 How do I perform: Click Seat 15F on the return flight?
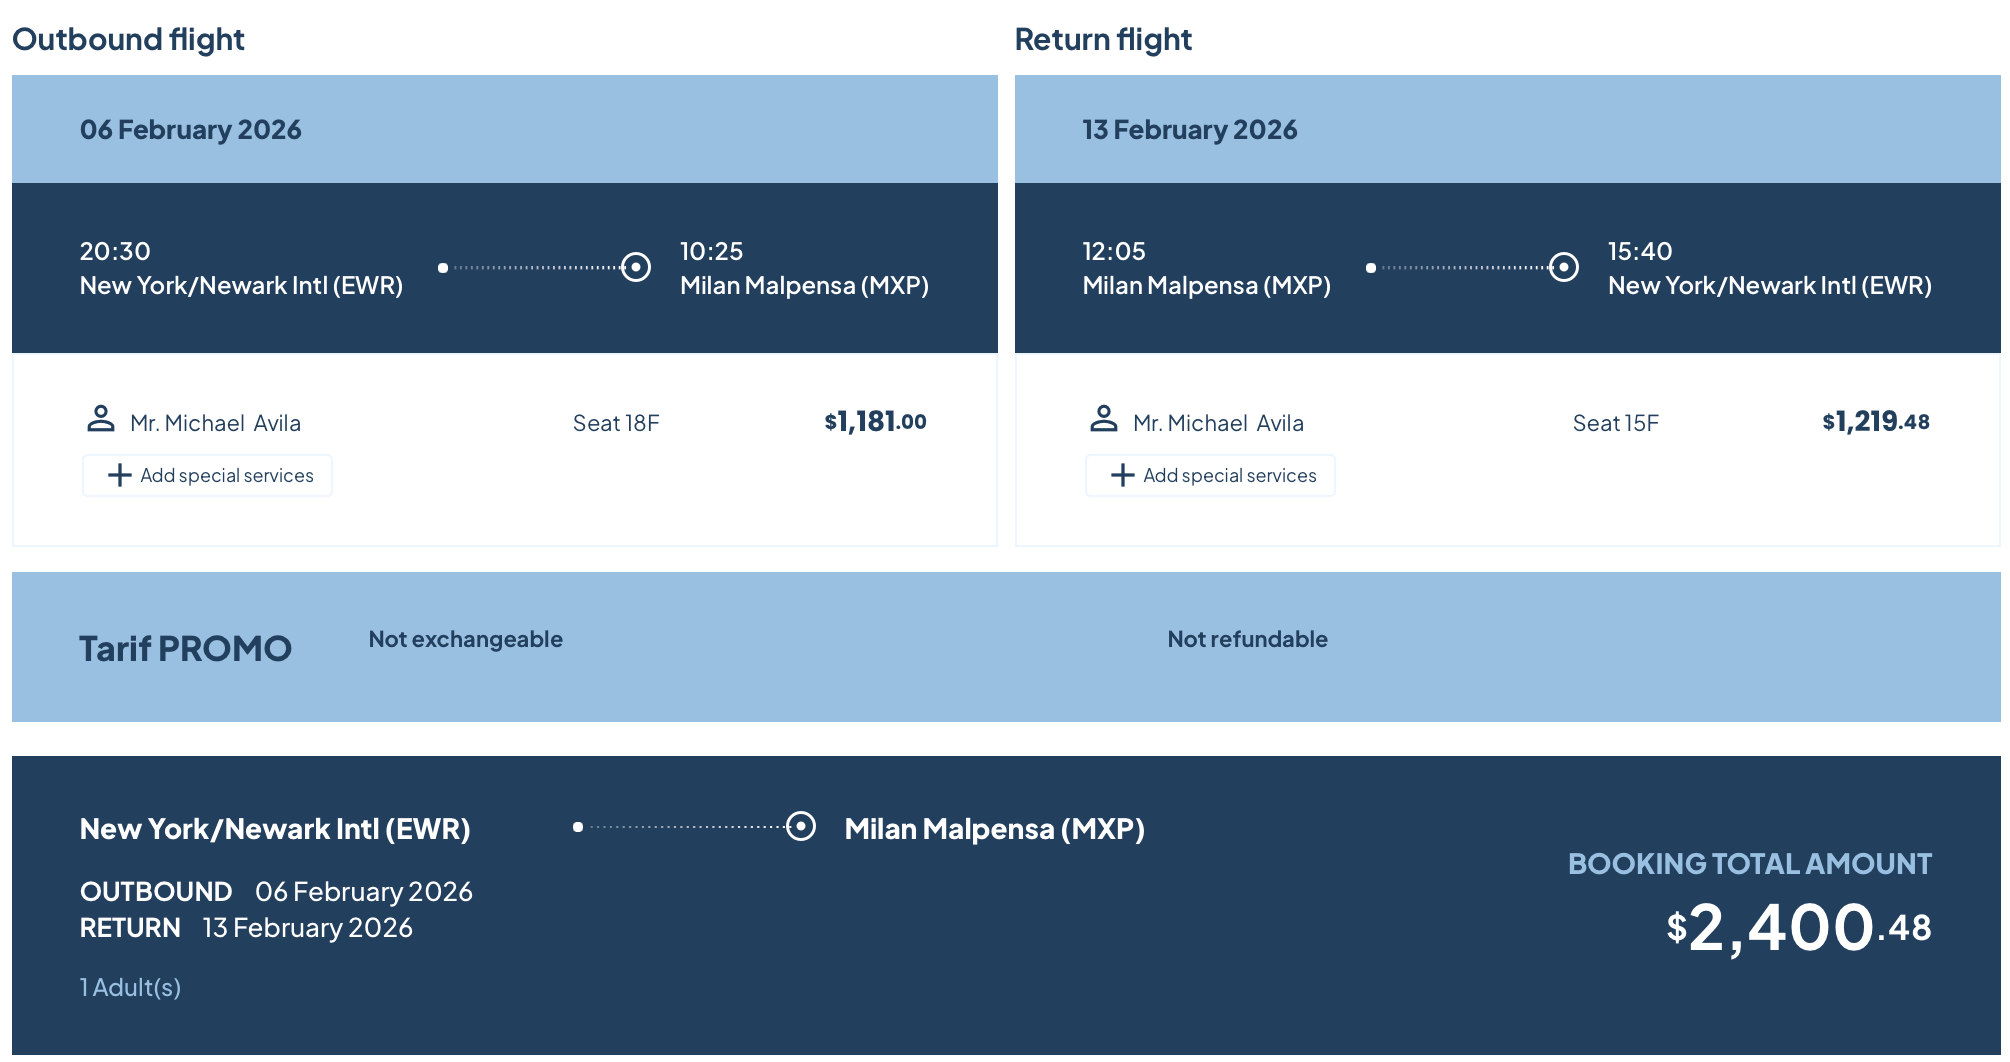[x=1615, y=423]
